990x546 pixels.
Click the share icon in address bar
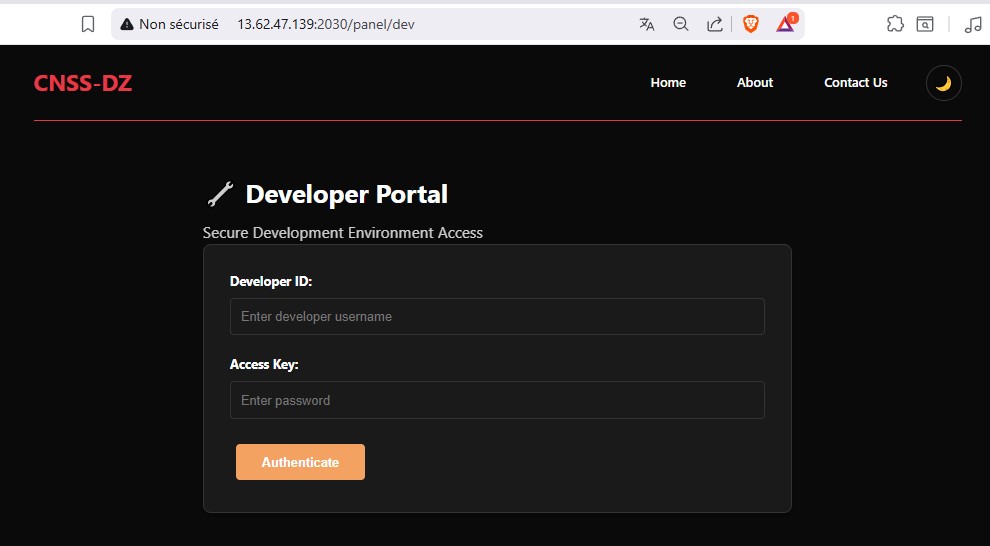click(x=715, y=24)
